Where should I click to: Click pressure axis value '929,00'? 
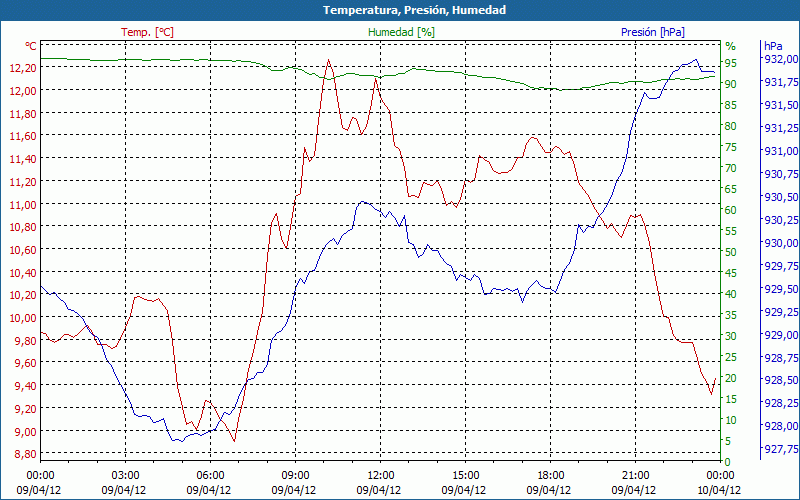[x=779, y=334]
